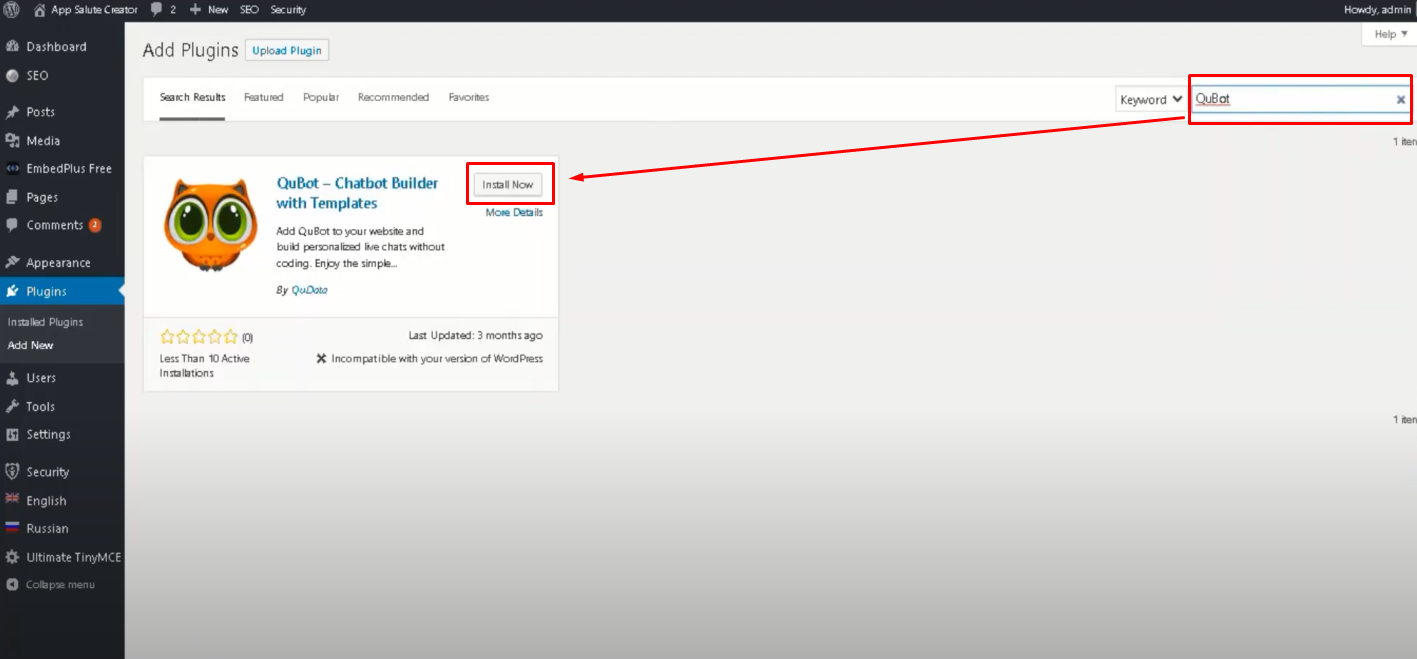Open the Keyword search type dropdown
The height and width of the screenshot is (659, 1417).
1151,100
